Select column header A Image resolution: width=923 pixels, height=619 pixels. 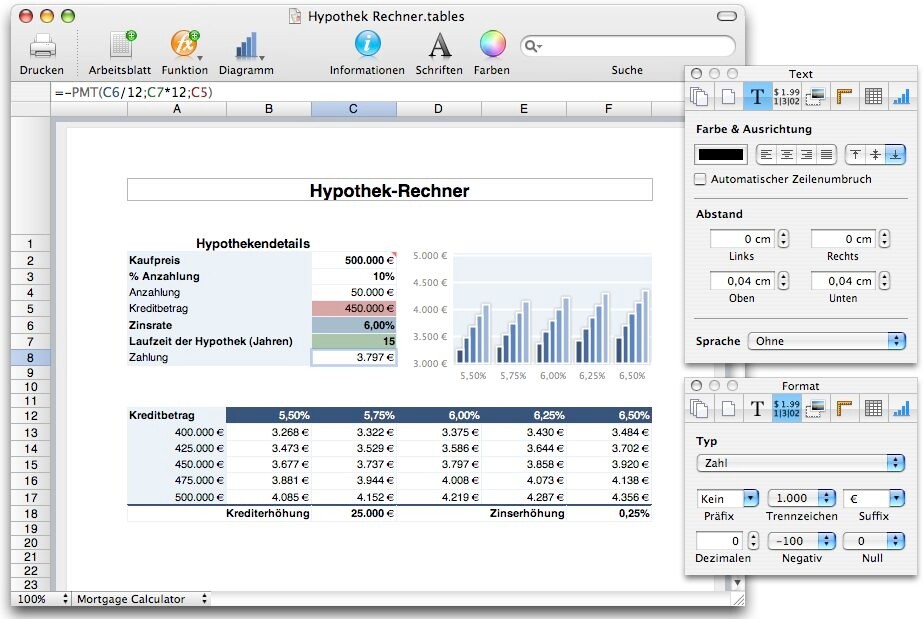[x=177, y=109]
